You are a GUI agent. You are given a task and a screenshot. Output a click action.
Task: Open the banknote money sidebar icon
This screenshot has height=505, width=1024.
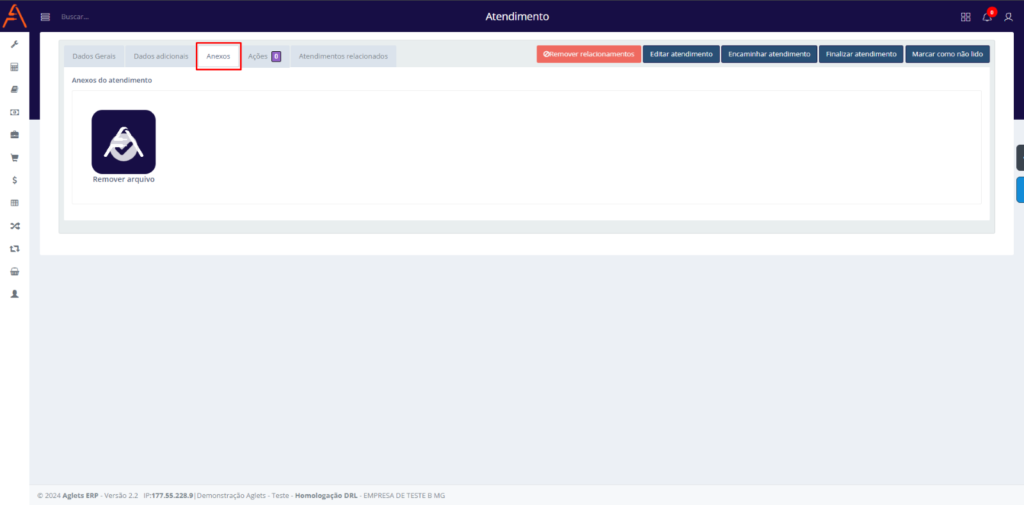click(14, 112)
